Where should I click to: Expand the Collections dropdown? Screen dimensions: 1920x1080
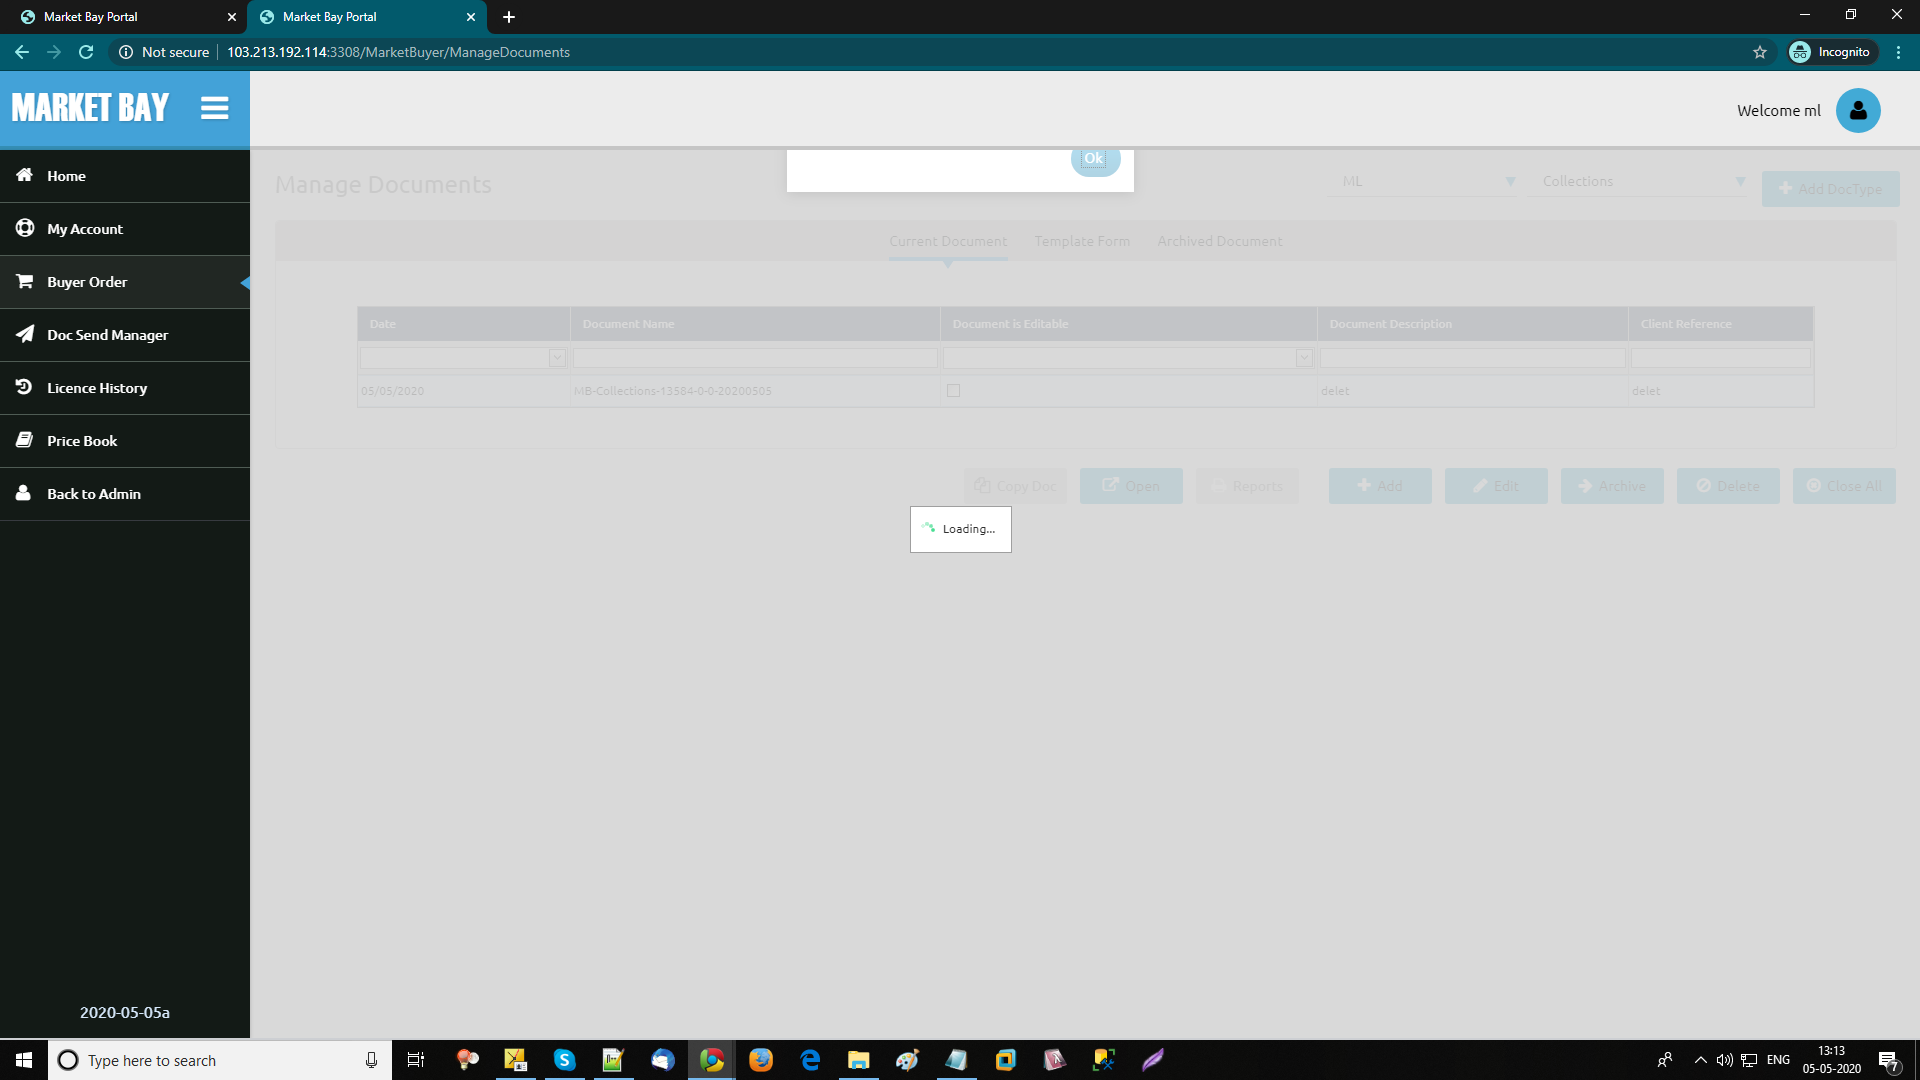point(1740,182)
